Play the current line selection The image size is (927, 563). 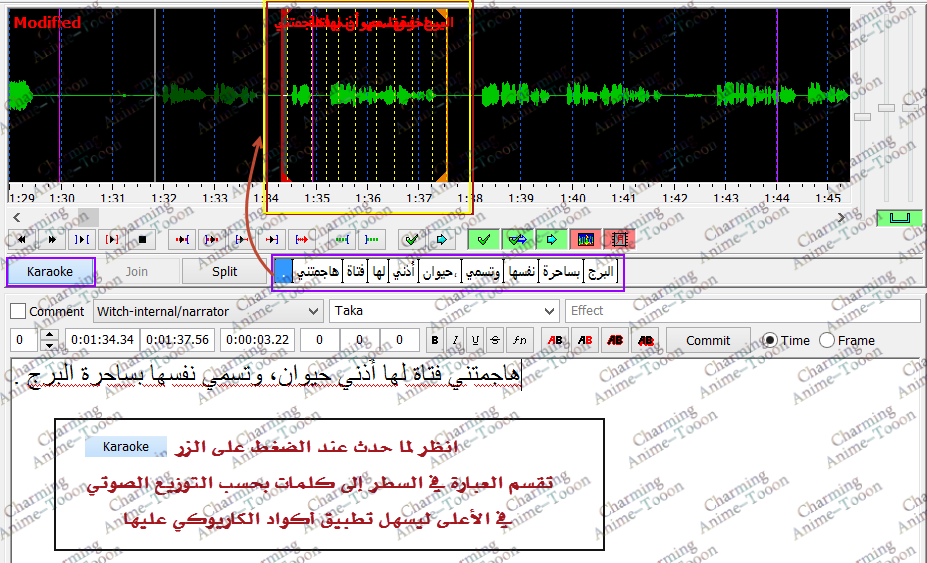(x=112, y=240)
